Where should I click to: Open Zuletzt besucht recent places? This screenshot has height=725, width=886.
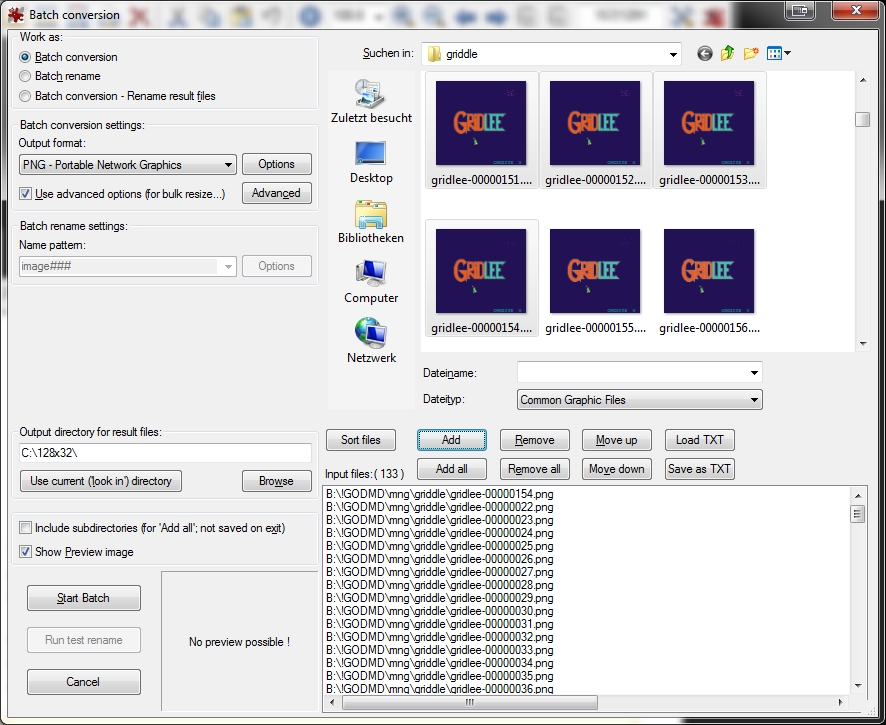click(371, 101)
